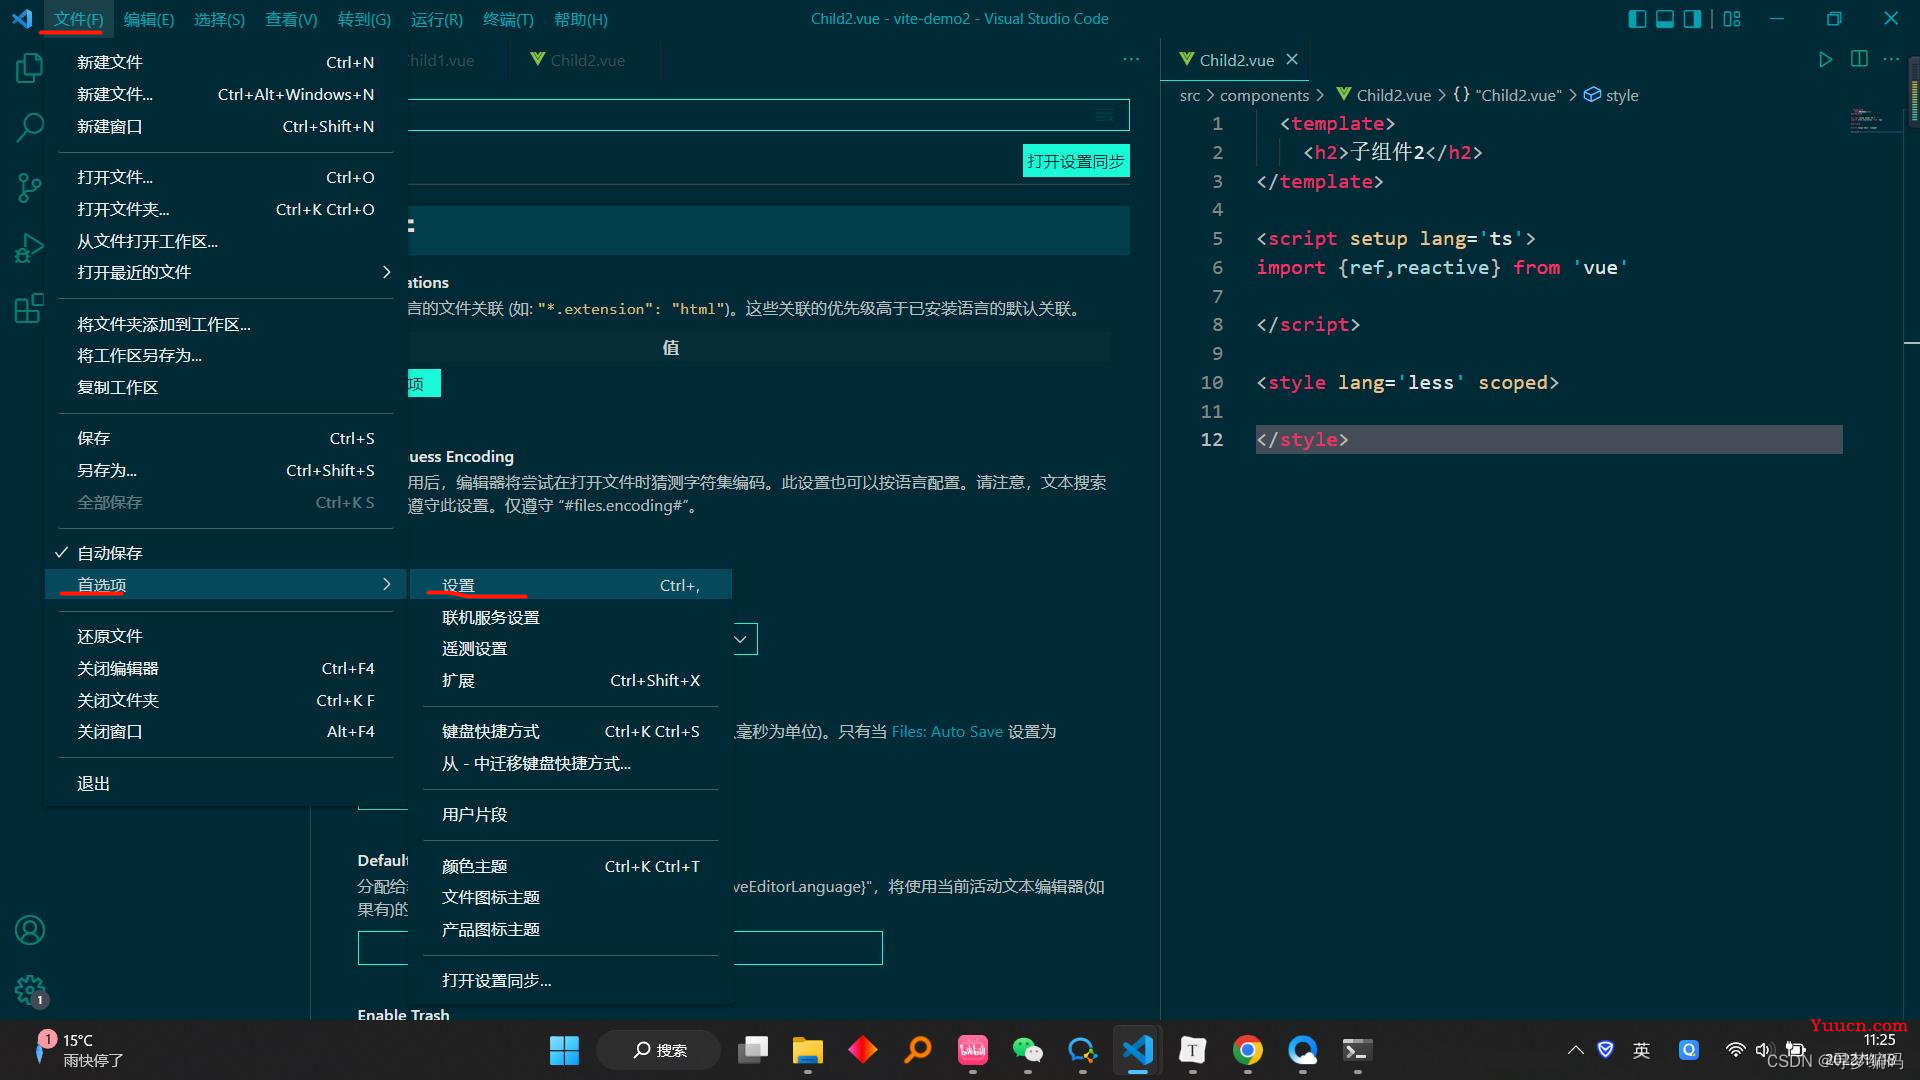
Task: Click style breadcrumb segment
Action: coord(1621,95)
